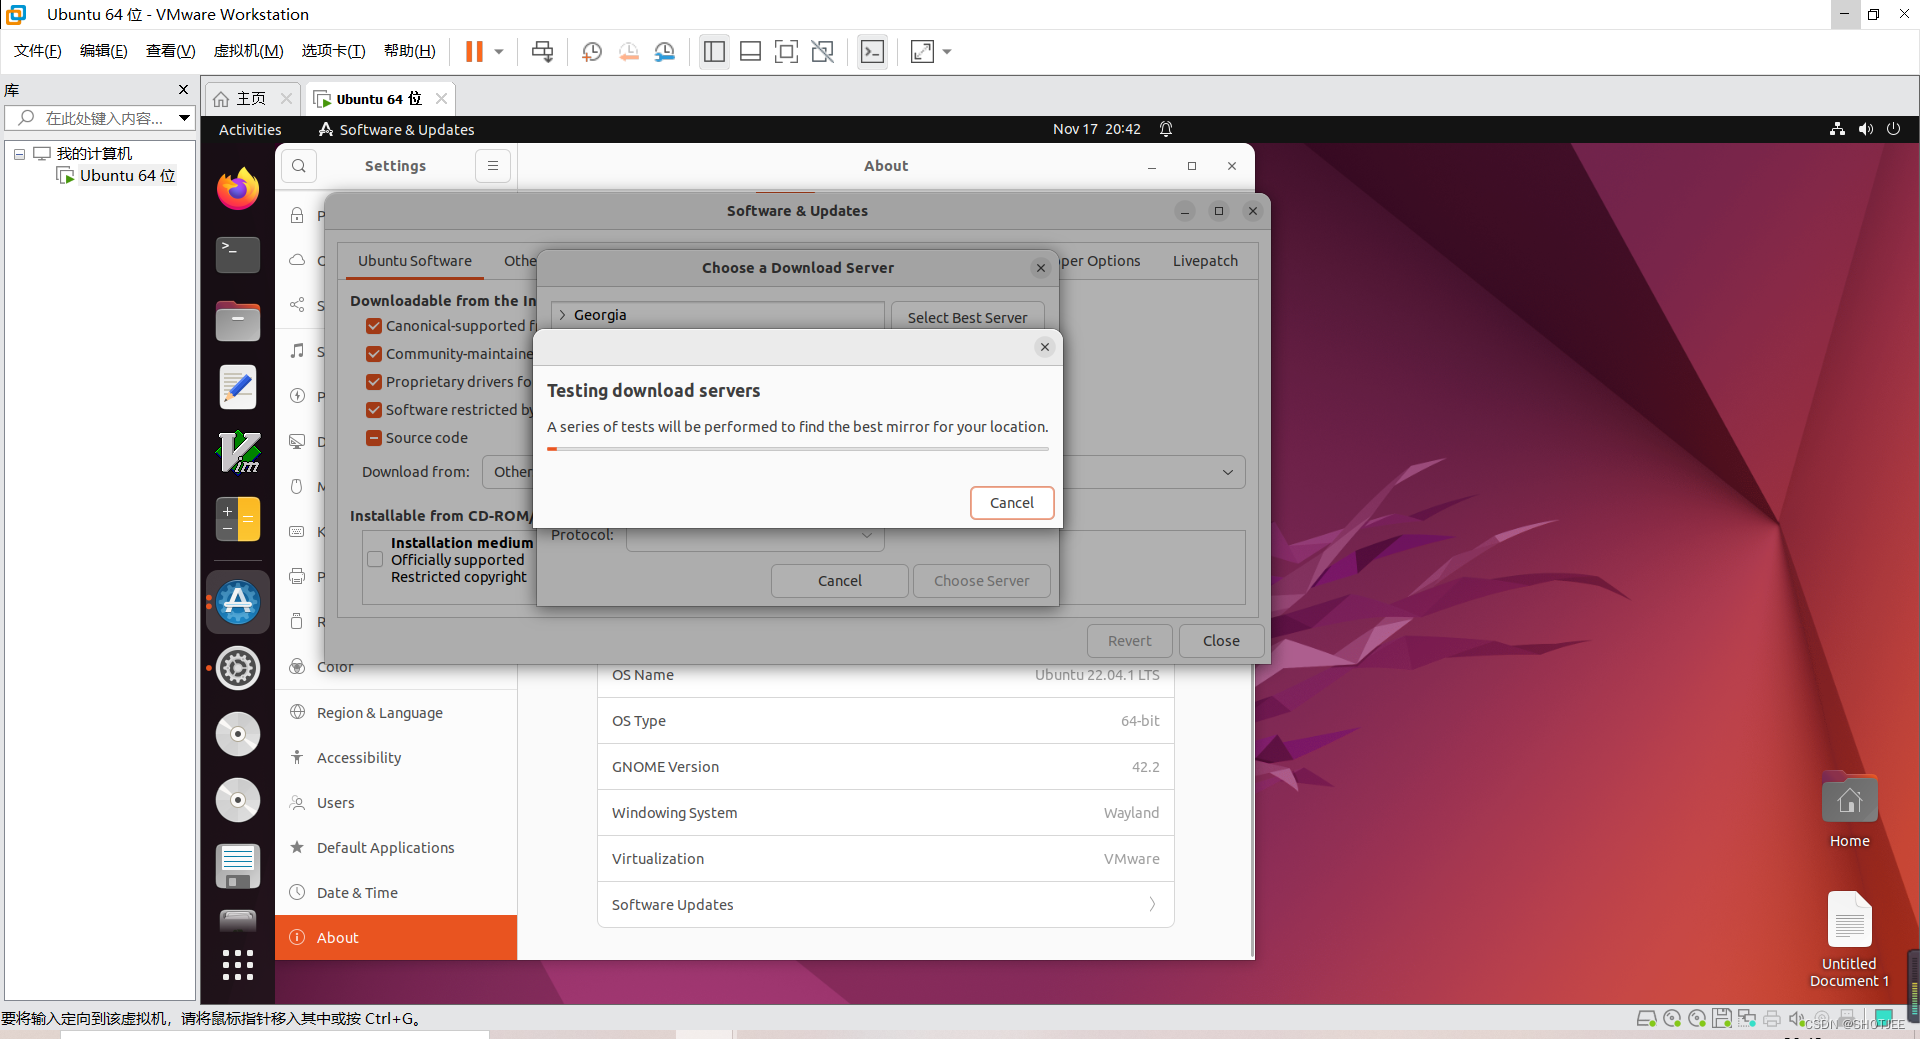Click the VMware pause/suspend icon
This screenshot has height=1039, width=1920.
pos(474,51)
